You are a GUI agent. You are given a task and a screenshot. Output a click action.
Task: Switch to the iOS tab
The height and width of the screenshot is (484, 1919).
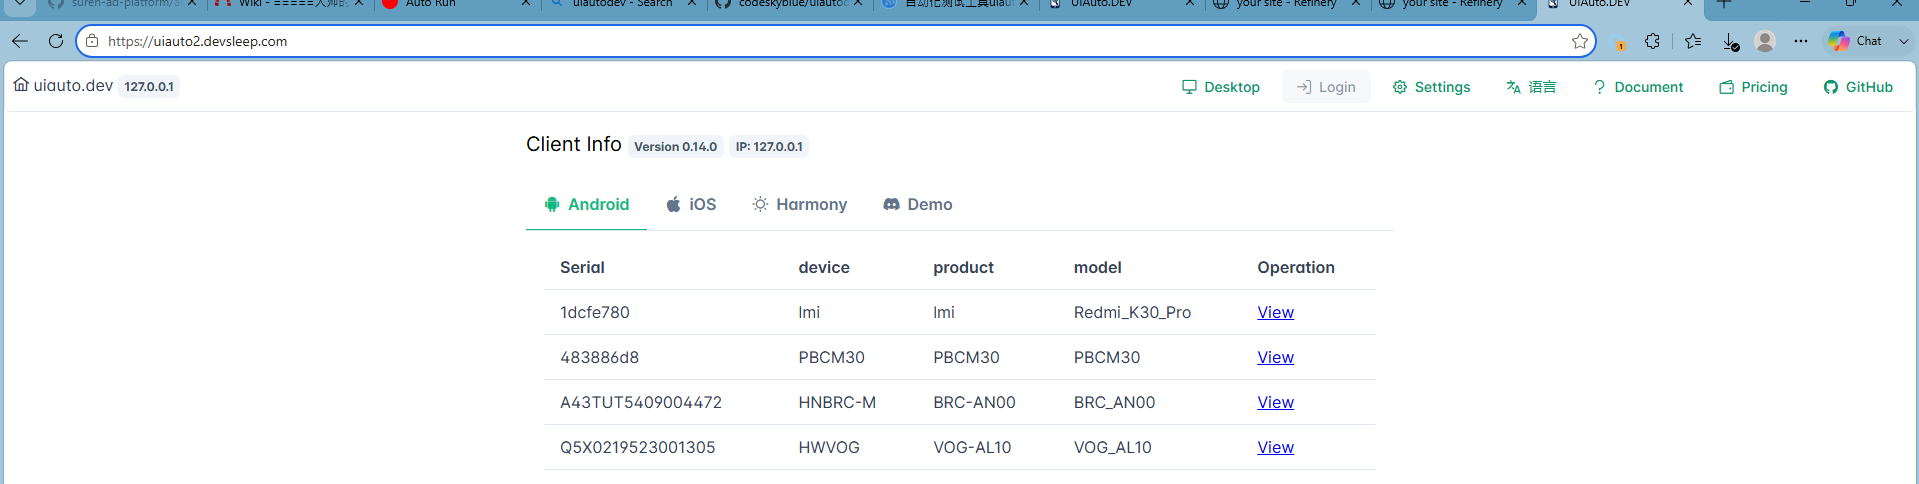coord(691,204)
